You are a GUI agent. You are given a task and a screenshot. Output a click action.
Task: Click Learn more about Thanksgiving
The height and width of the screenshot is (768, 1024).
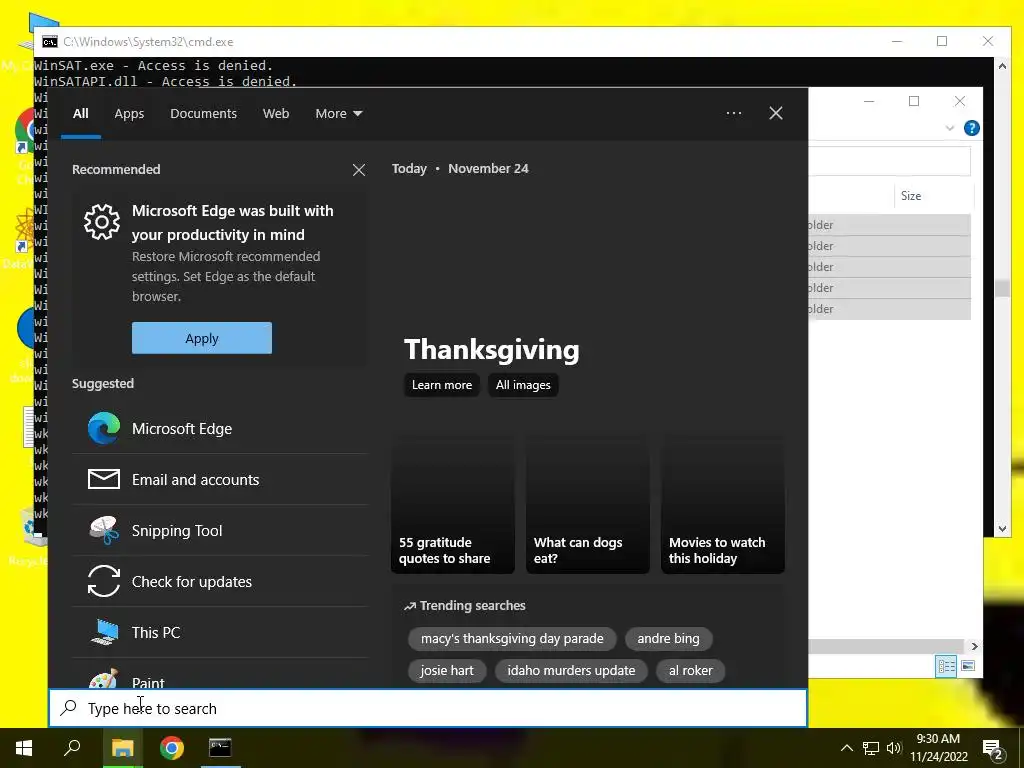click(442, 385)
